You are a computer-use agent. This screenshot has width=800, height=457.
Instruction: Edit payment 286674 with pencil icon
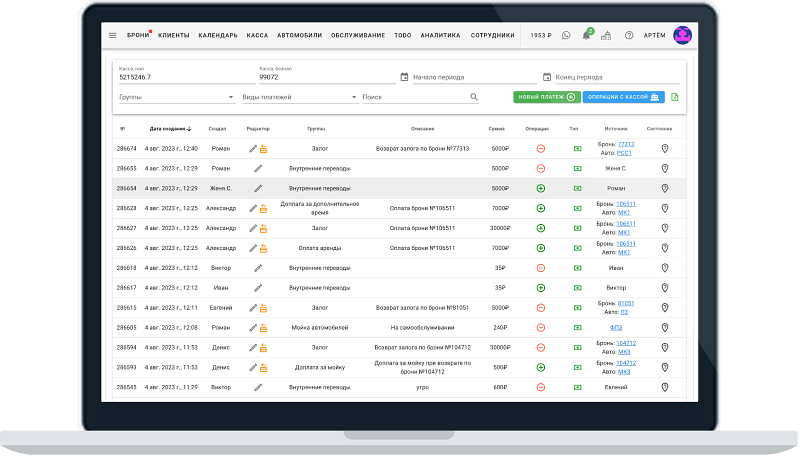253,149
